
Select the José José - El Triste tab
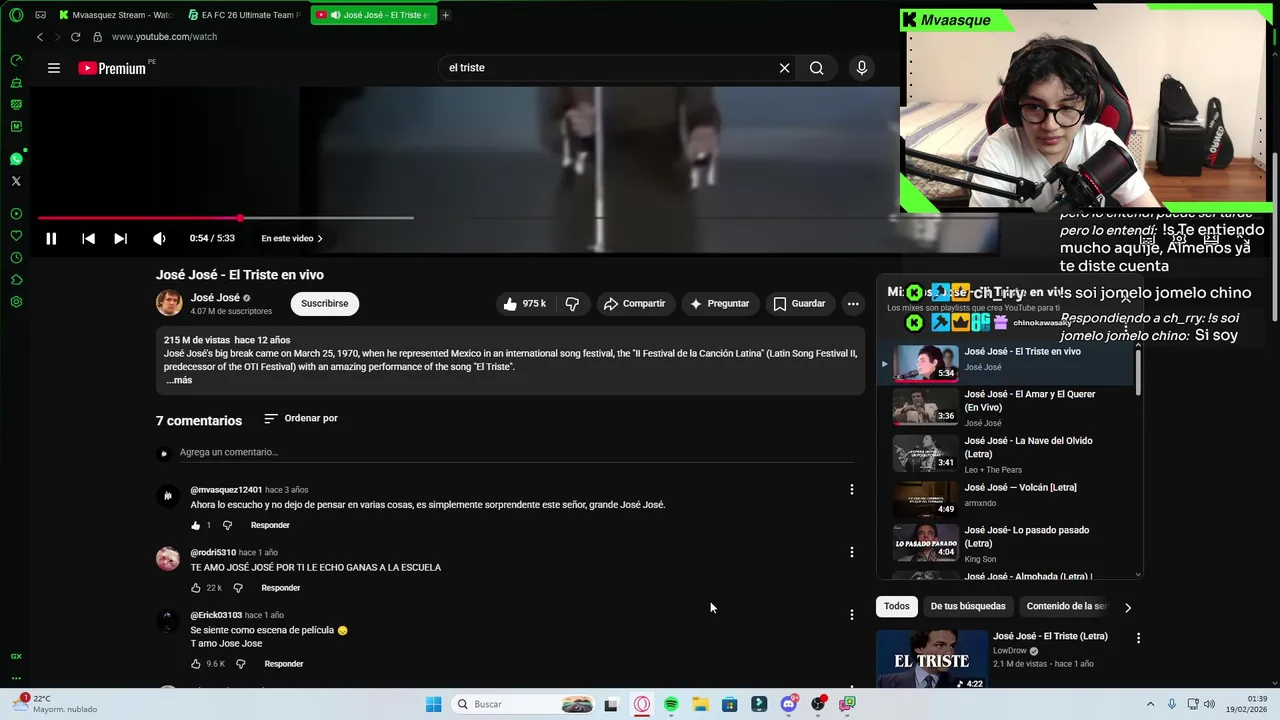[374, 15]
